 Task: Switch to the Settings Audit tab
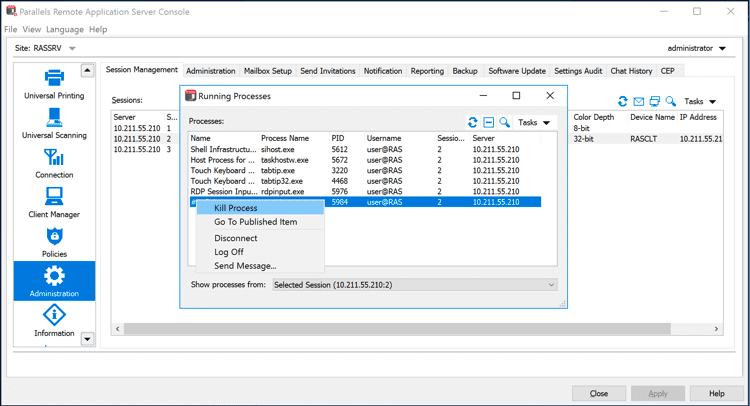[578, 71]
